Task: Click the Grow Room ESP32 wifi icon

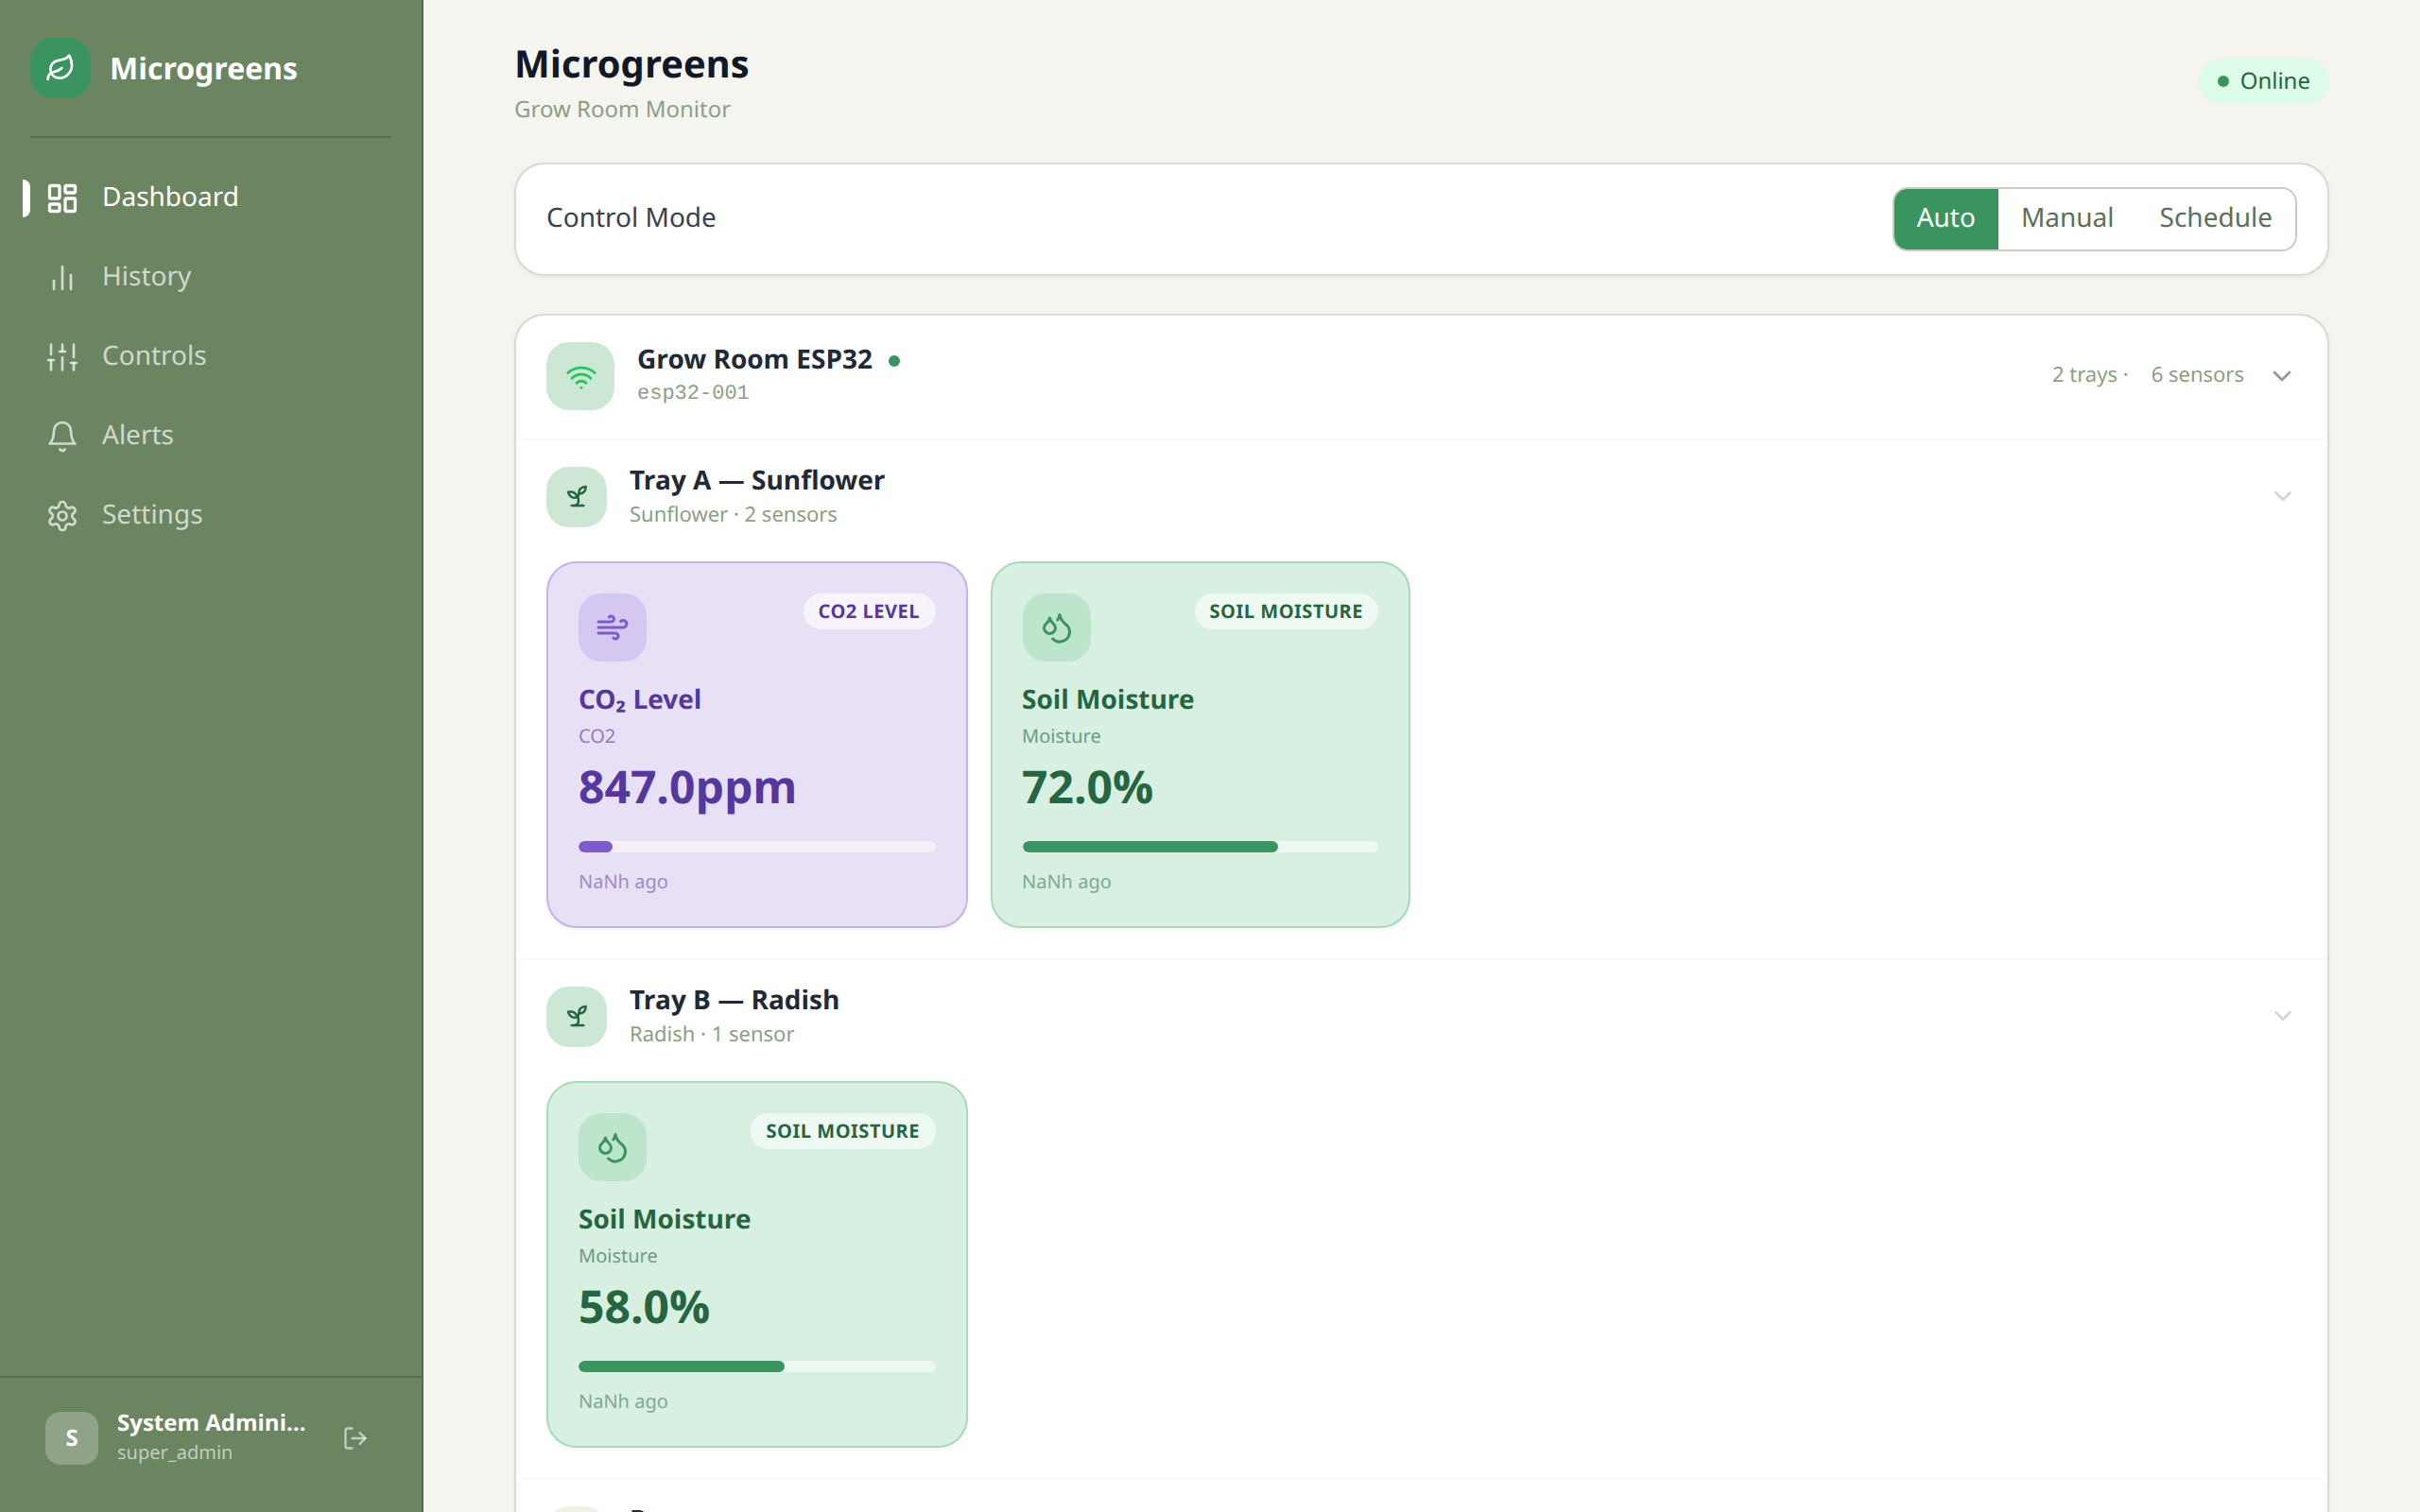Action: [580, 376]
